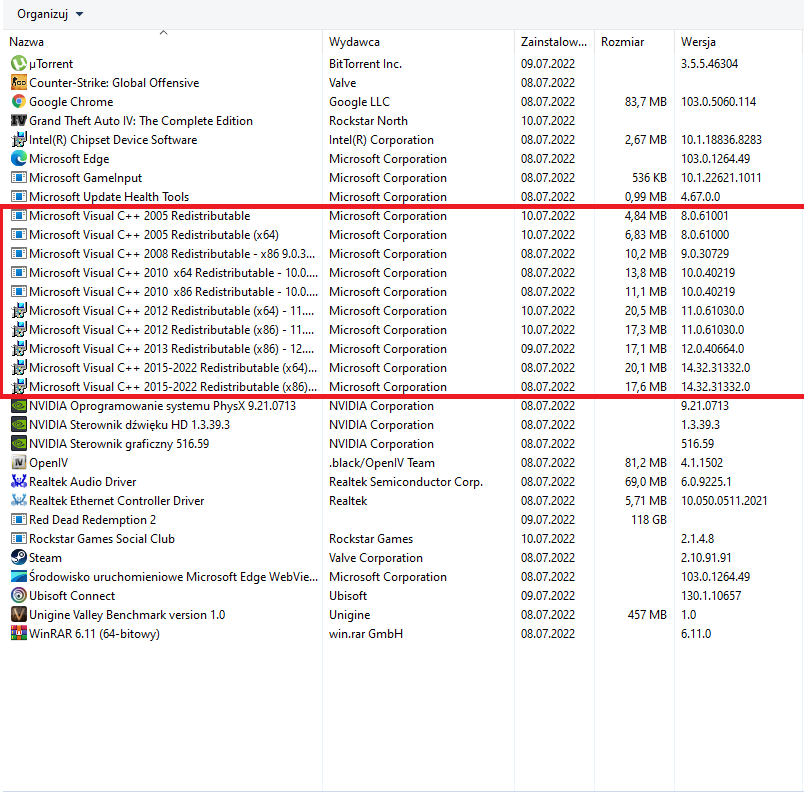Screen dimensions: 804x792
Task: Click publisher Ubisoft
Action: (x=348, y=596)
